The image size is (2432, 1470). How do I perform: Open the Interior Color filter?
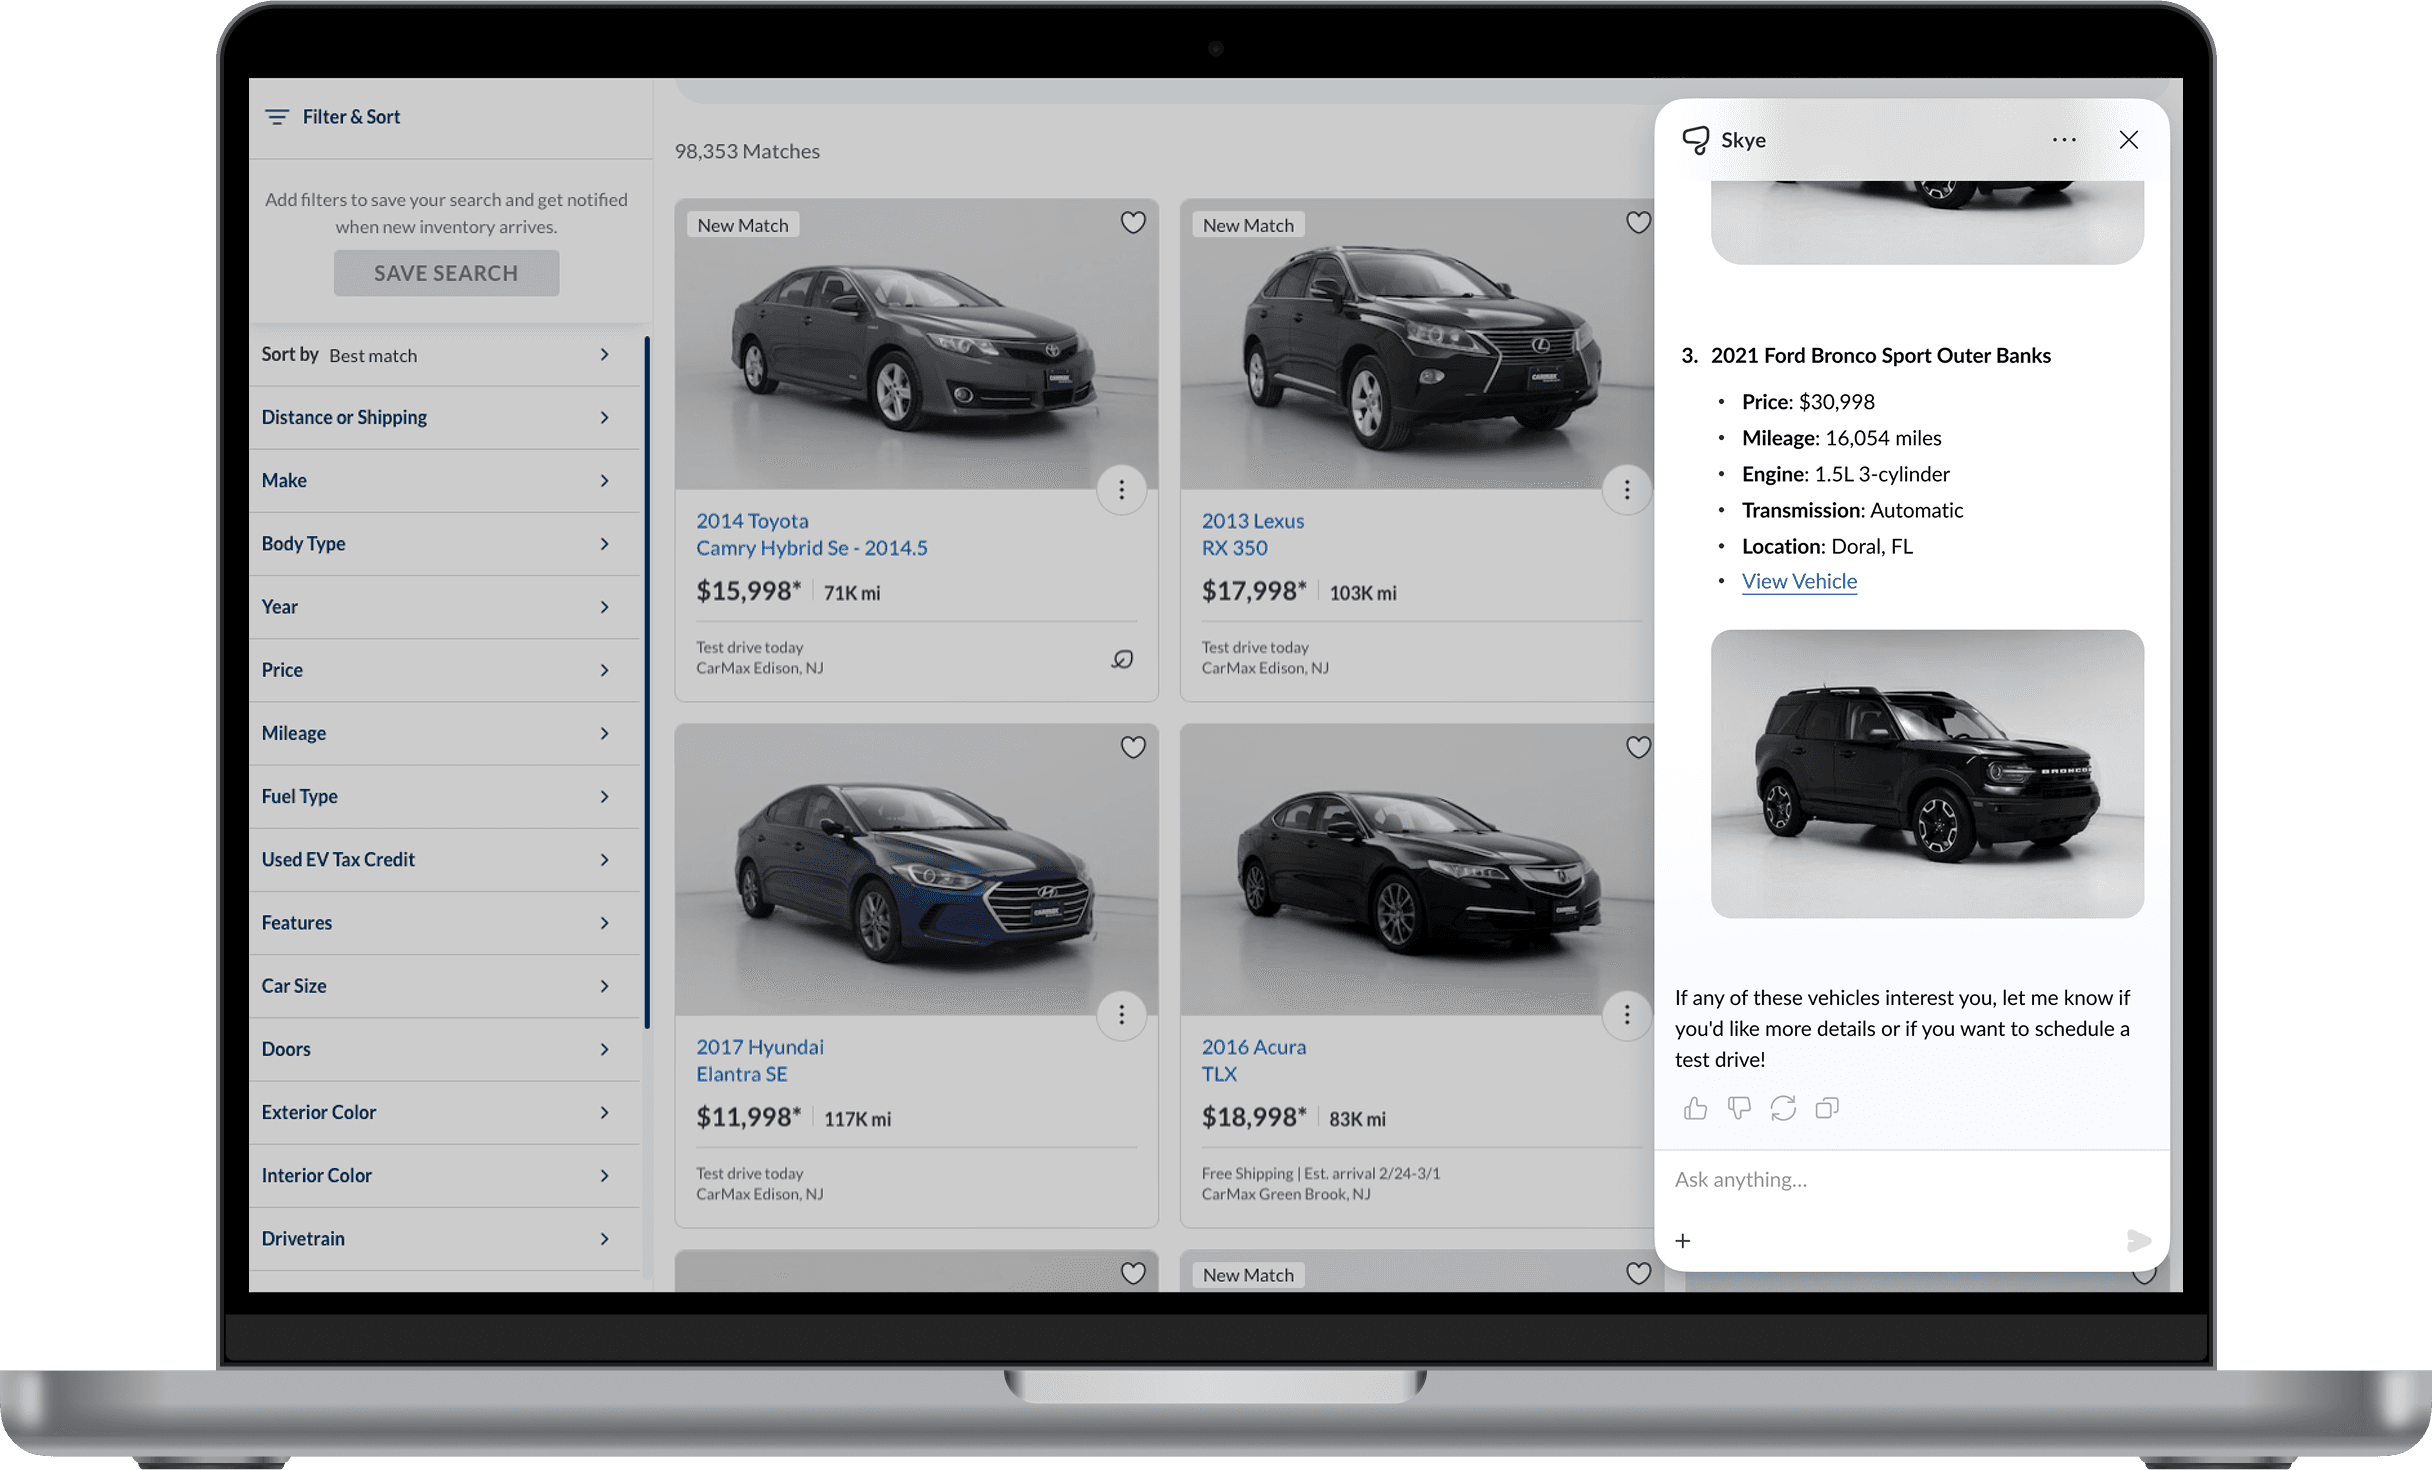(444, 1175)
